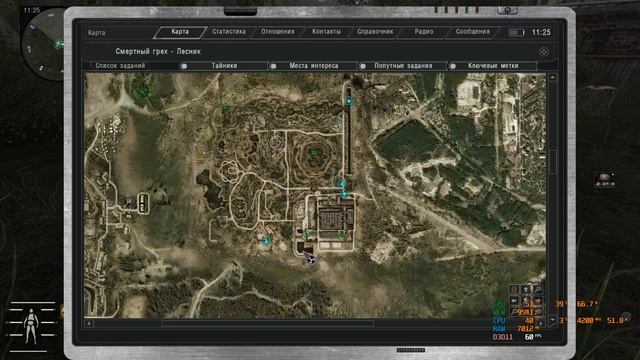Select the faint round marker left of the rail line
The image size is (640, 360).
pos(336,121)
